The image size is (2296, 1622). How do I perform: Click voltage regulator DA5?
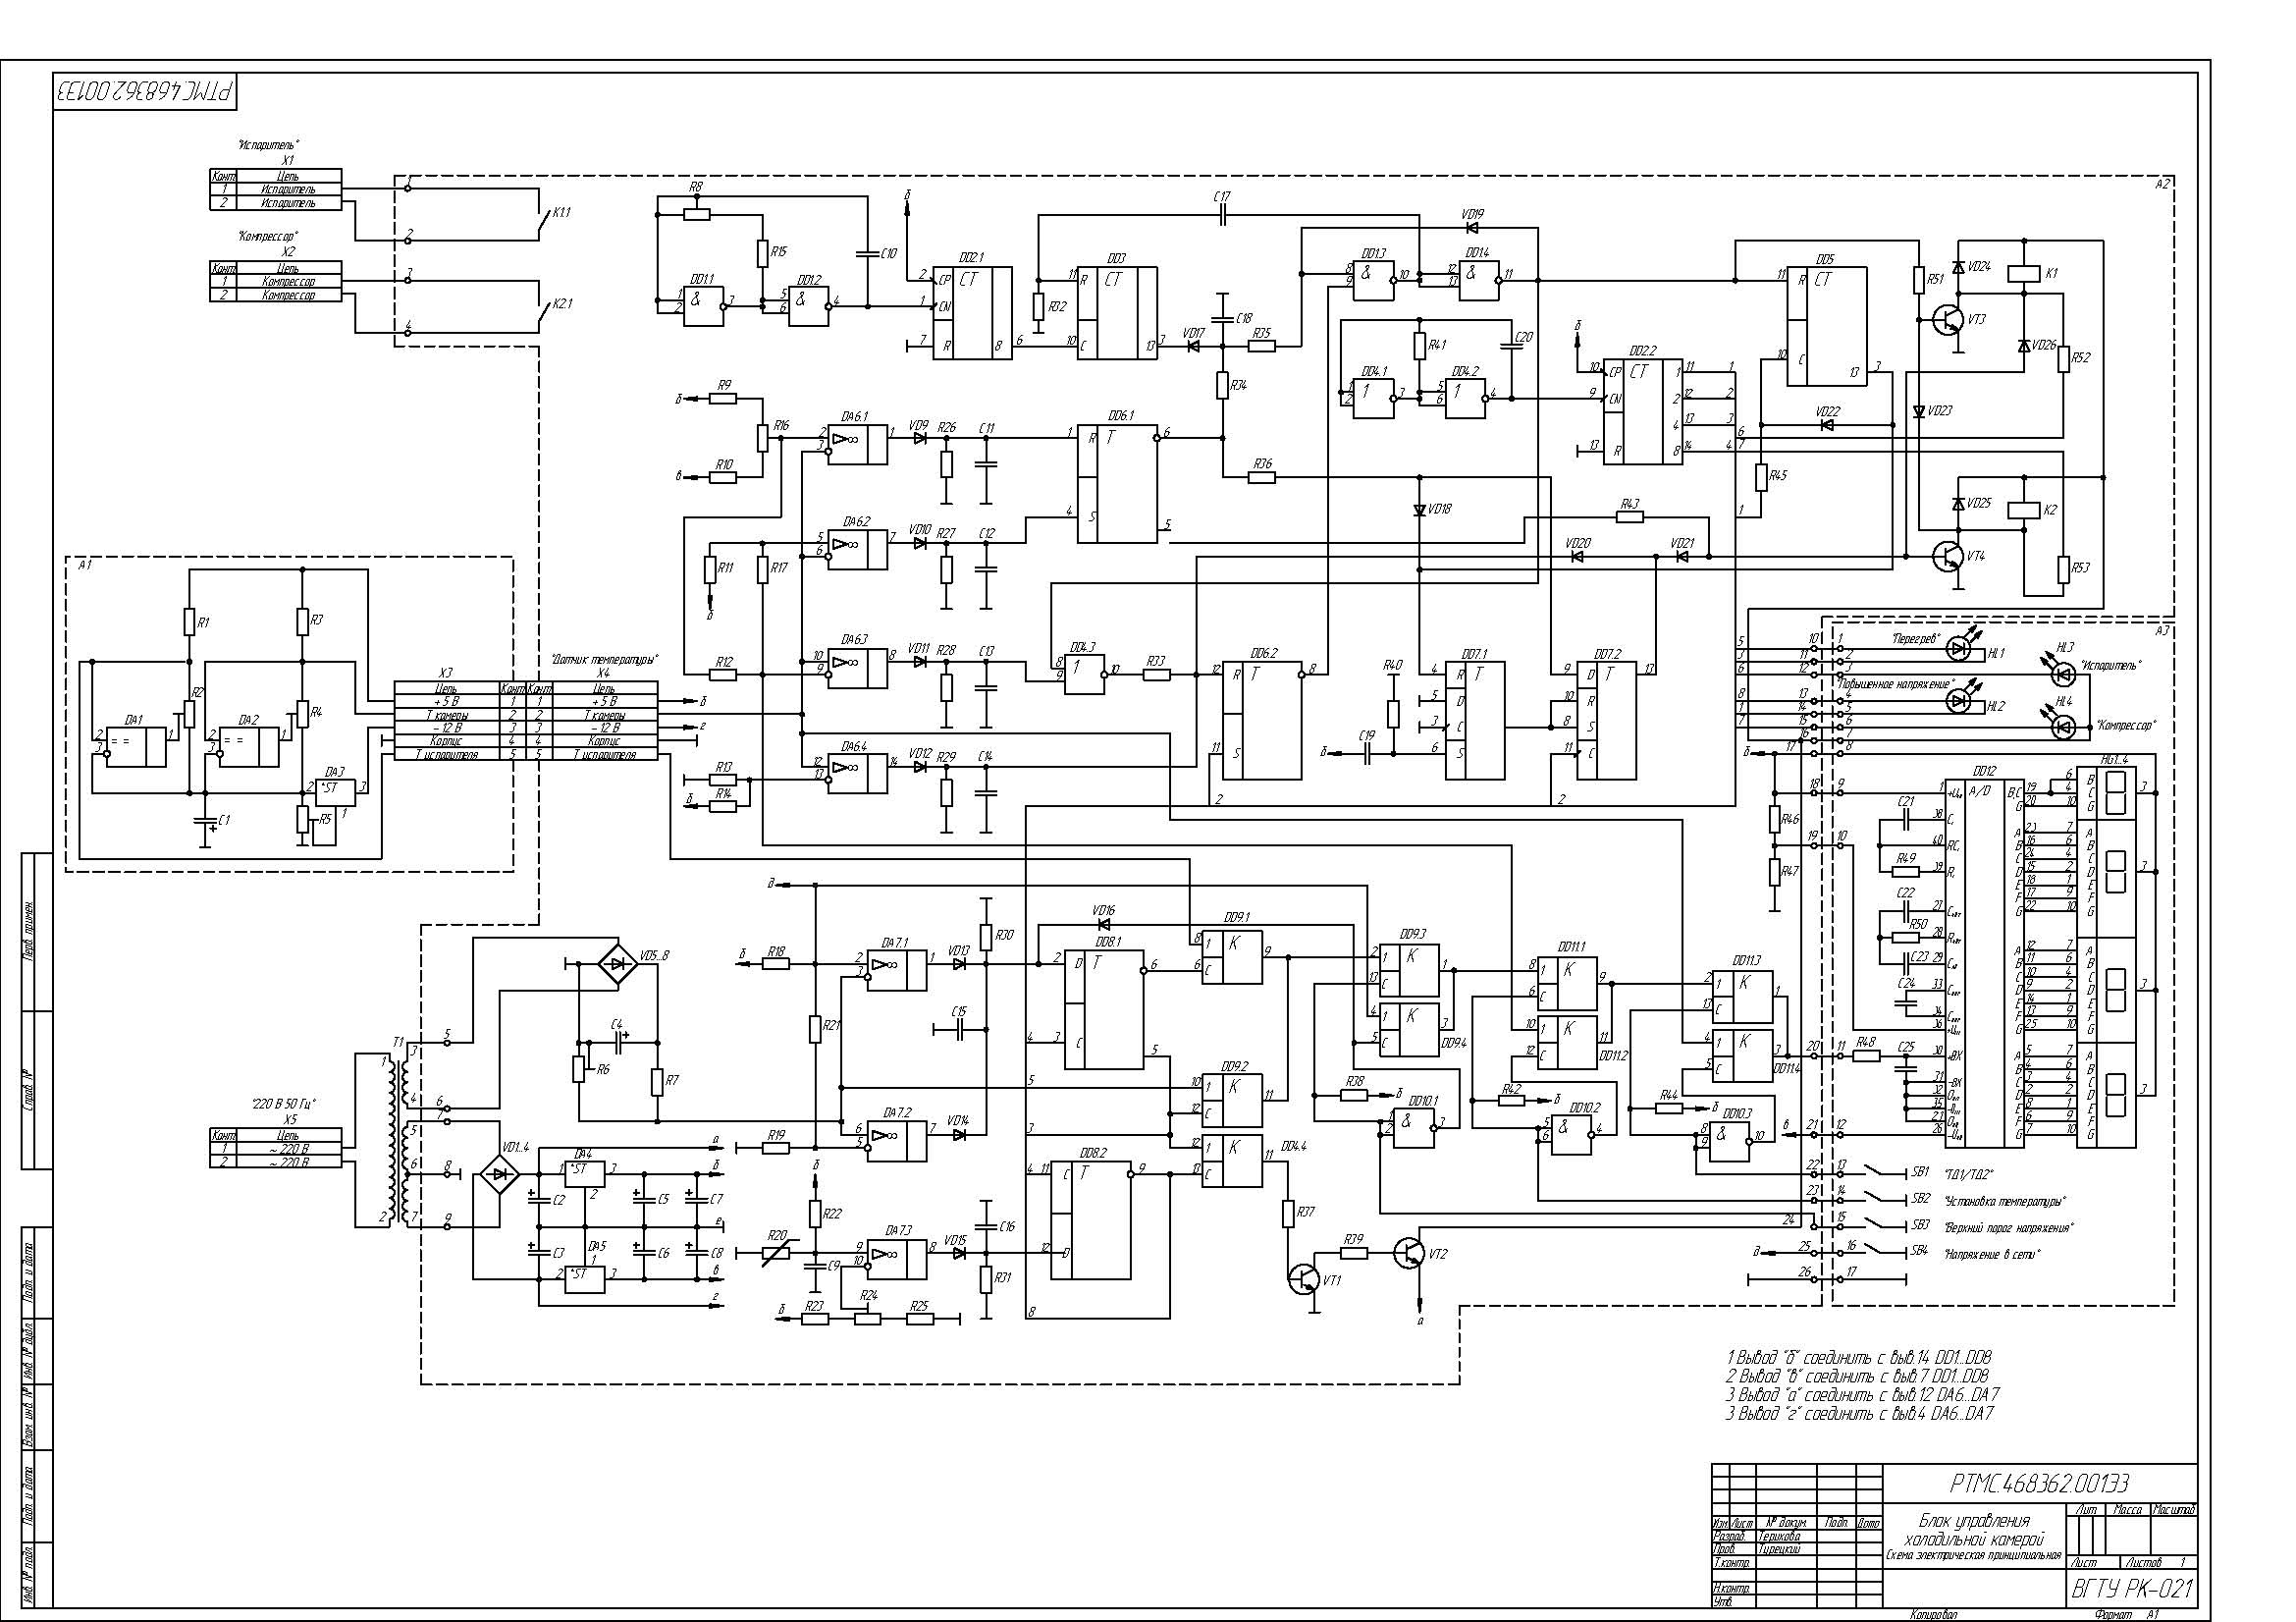point(584,1279)
